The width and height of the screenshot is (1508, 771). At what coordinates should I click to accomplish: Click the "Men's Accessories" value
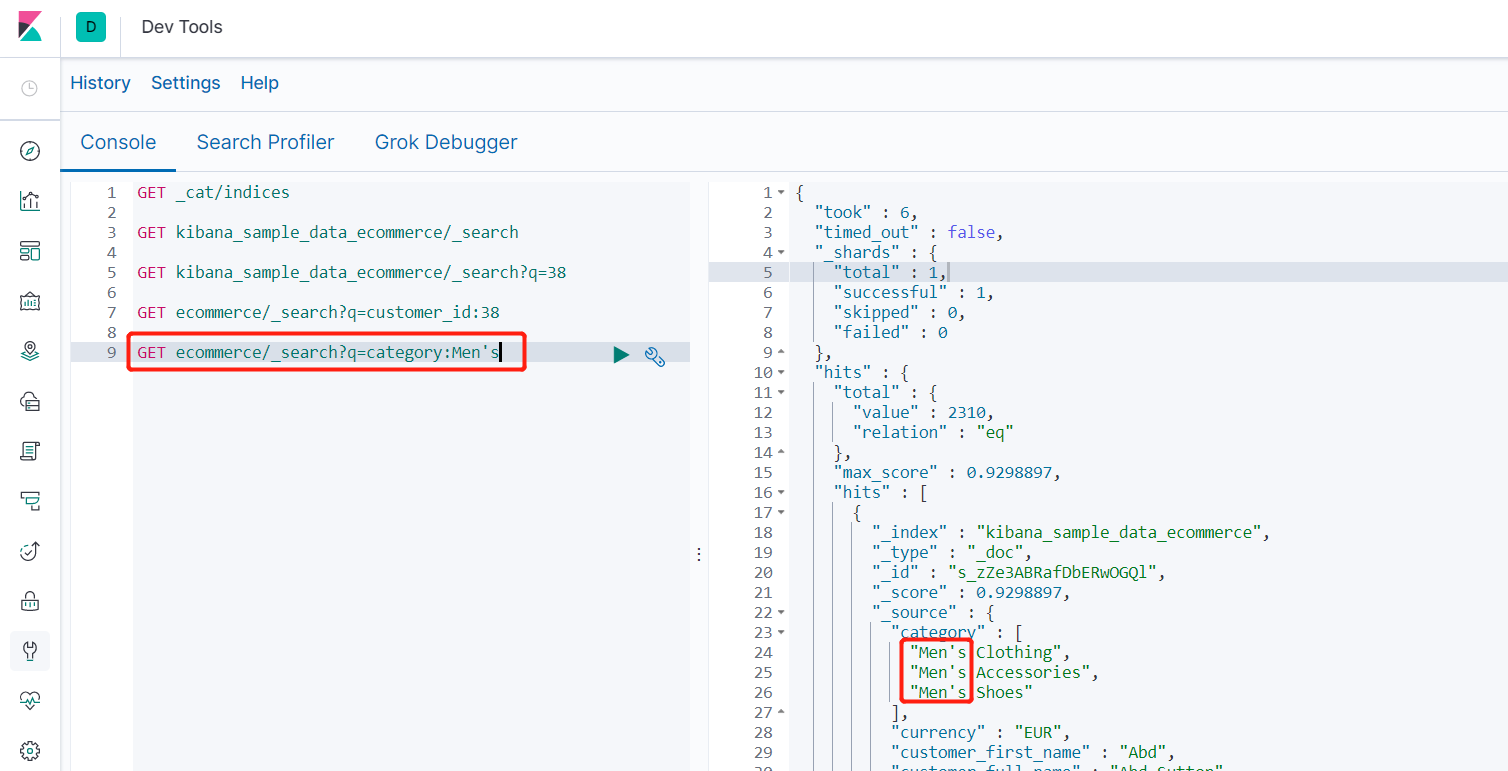[x=1005, y=672]
